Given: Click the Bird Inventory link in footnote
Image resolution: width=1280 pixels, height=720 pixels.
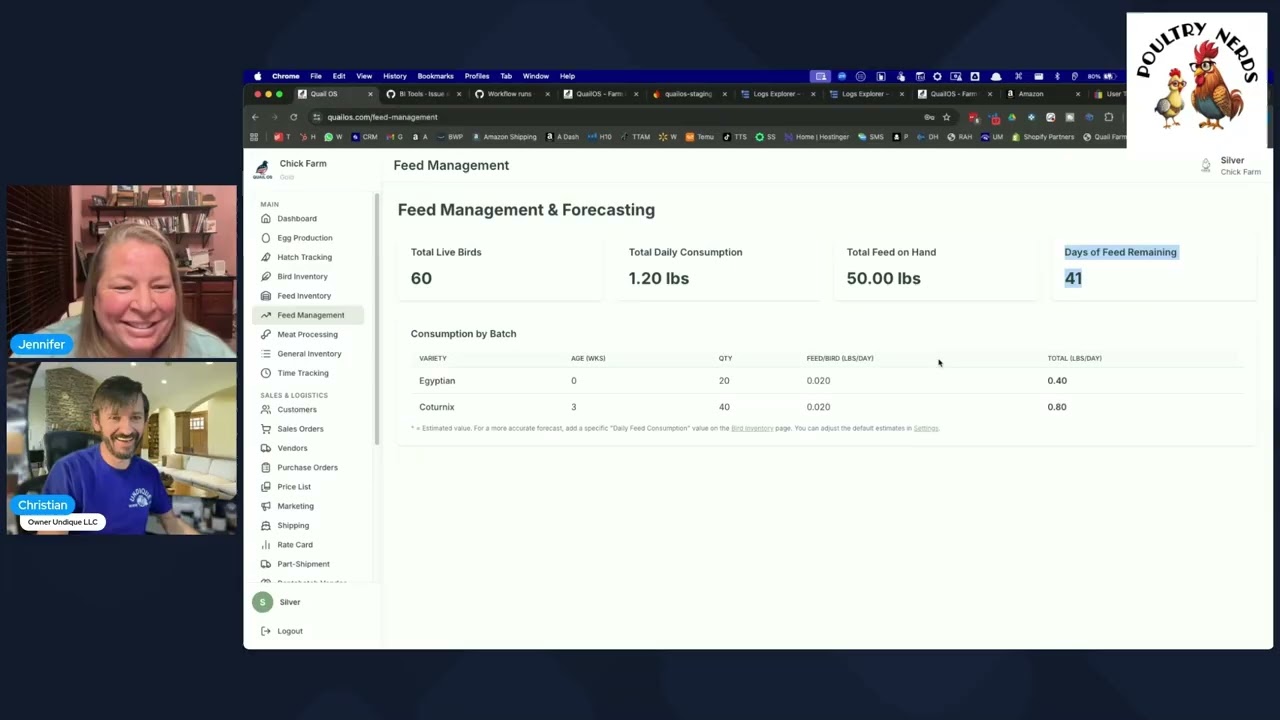Looking at the screenshot, I should 752,428.
